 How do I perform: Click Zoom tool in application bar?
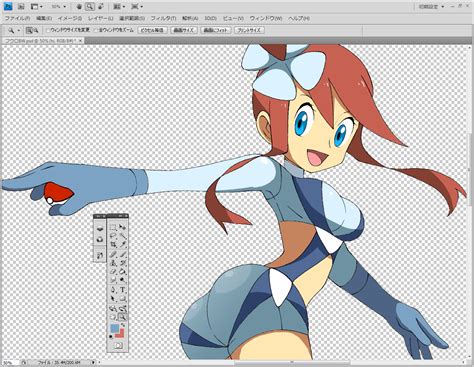click(x=89, y=6)
